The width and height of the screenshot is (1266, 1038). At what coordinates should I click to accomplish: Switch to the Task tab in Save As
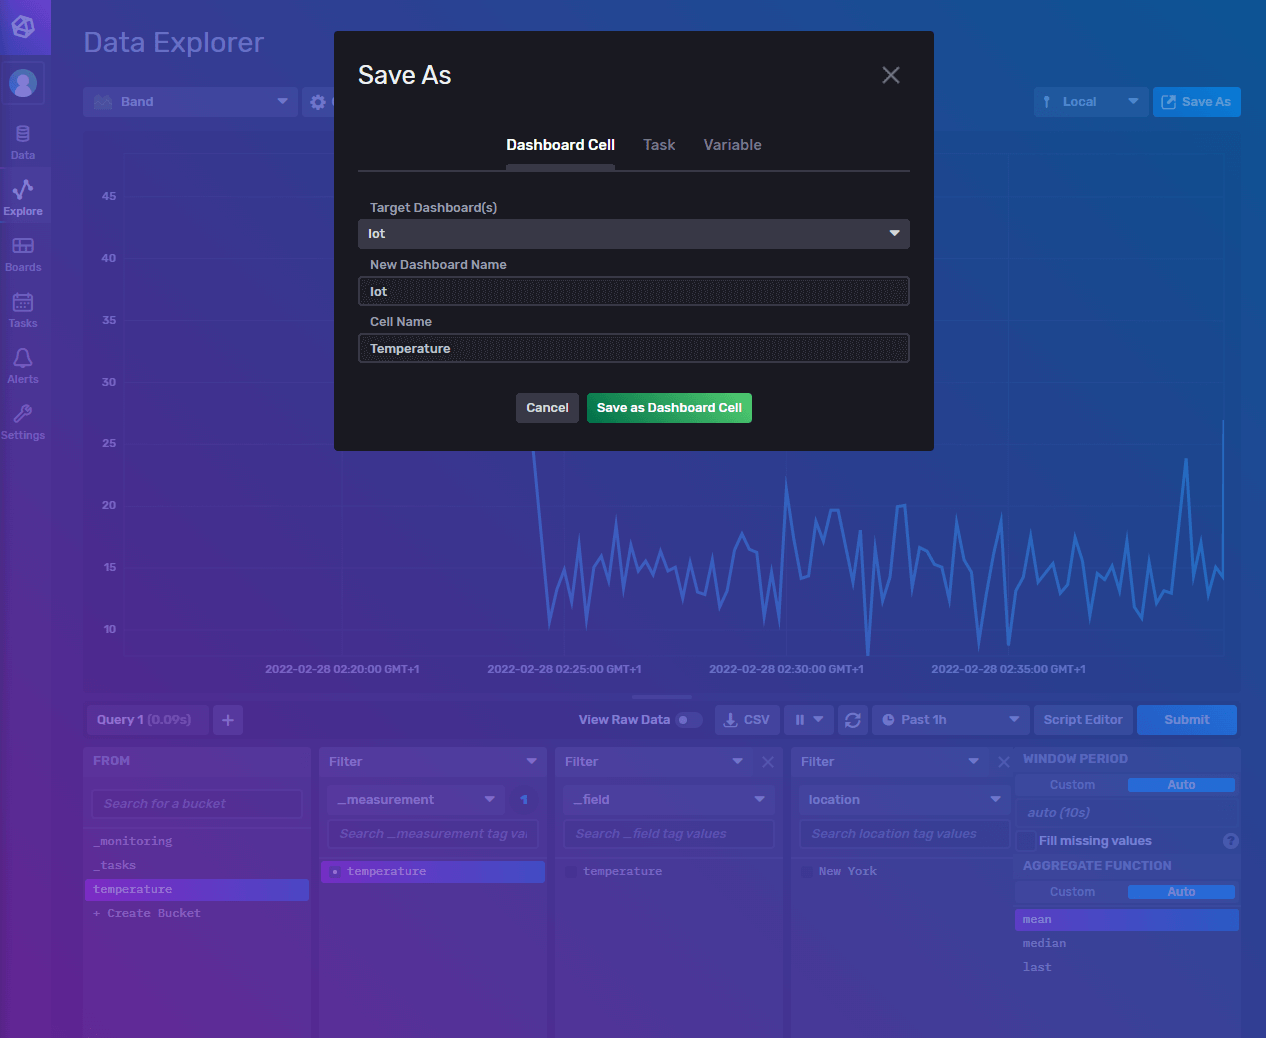point(659,144)
